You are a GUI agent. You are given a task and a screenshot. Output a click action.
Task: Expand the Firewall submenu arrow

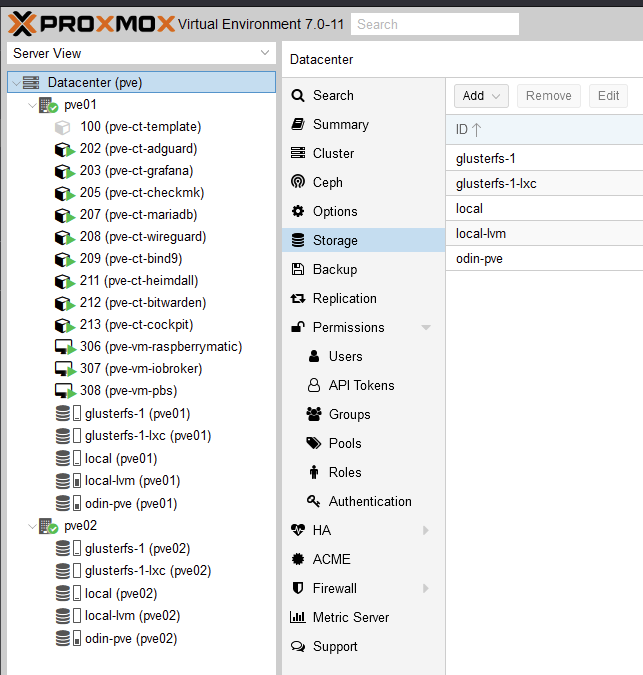426,588
